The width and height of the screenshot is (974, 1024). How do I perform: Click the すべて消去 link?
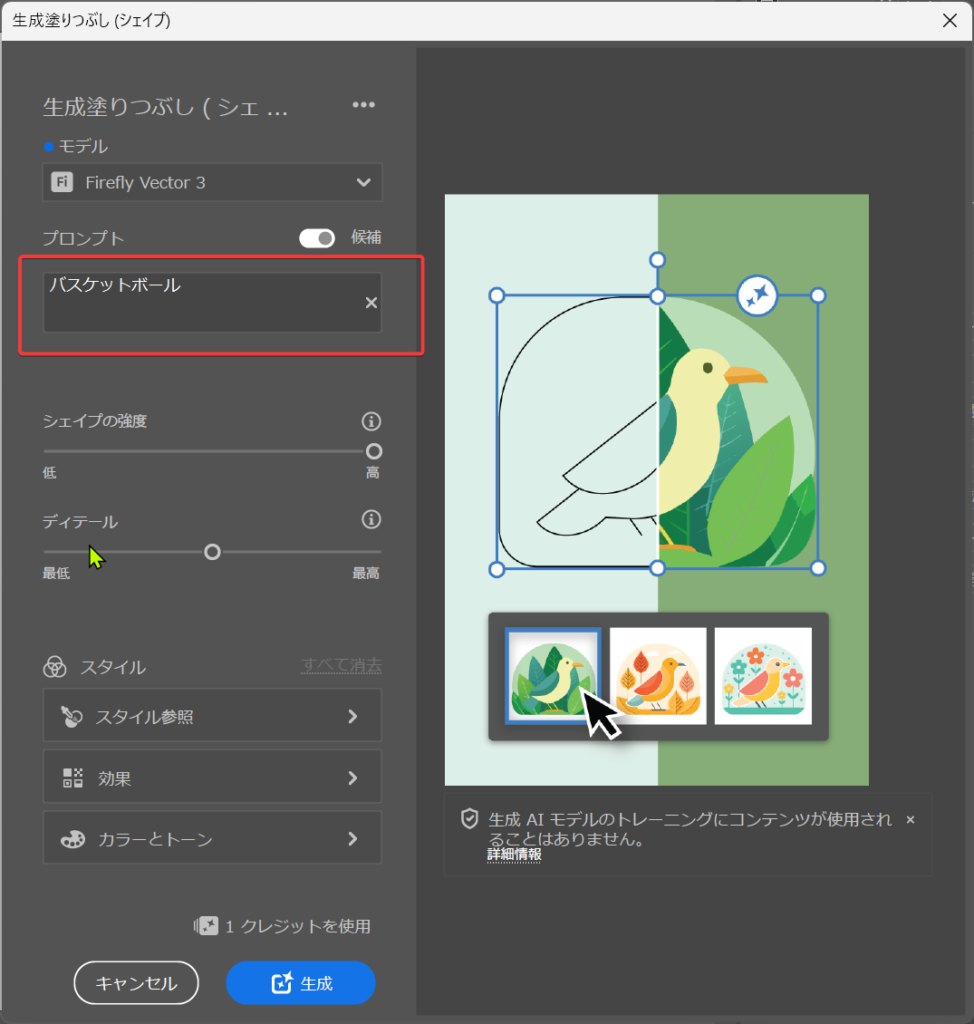point(341,665)
